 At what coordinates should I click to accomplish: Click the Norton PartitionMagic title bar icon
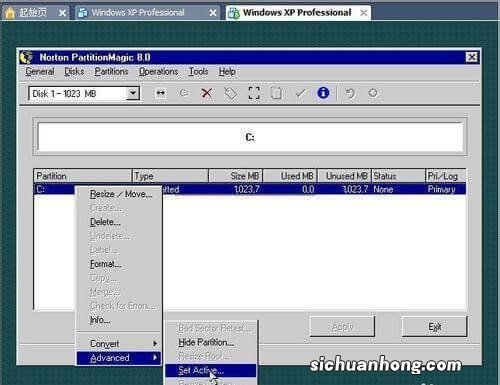[26, 57]
